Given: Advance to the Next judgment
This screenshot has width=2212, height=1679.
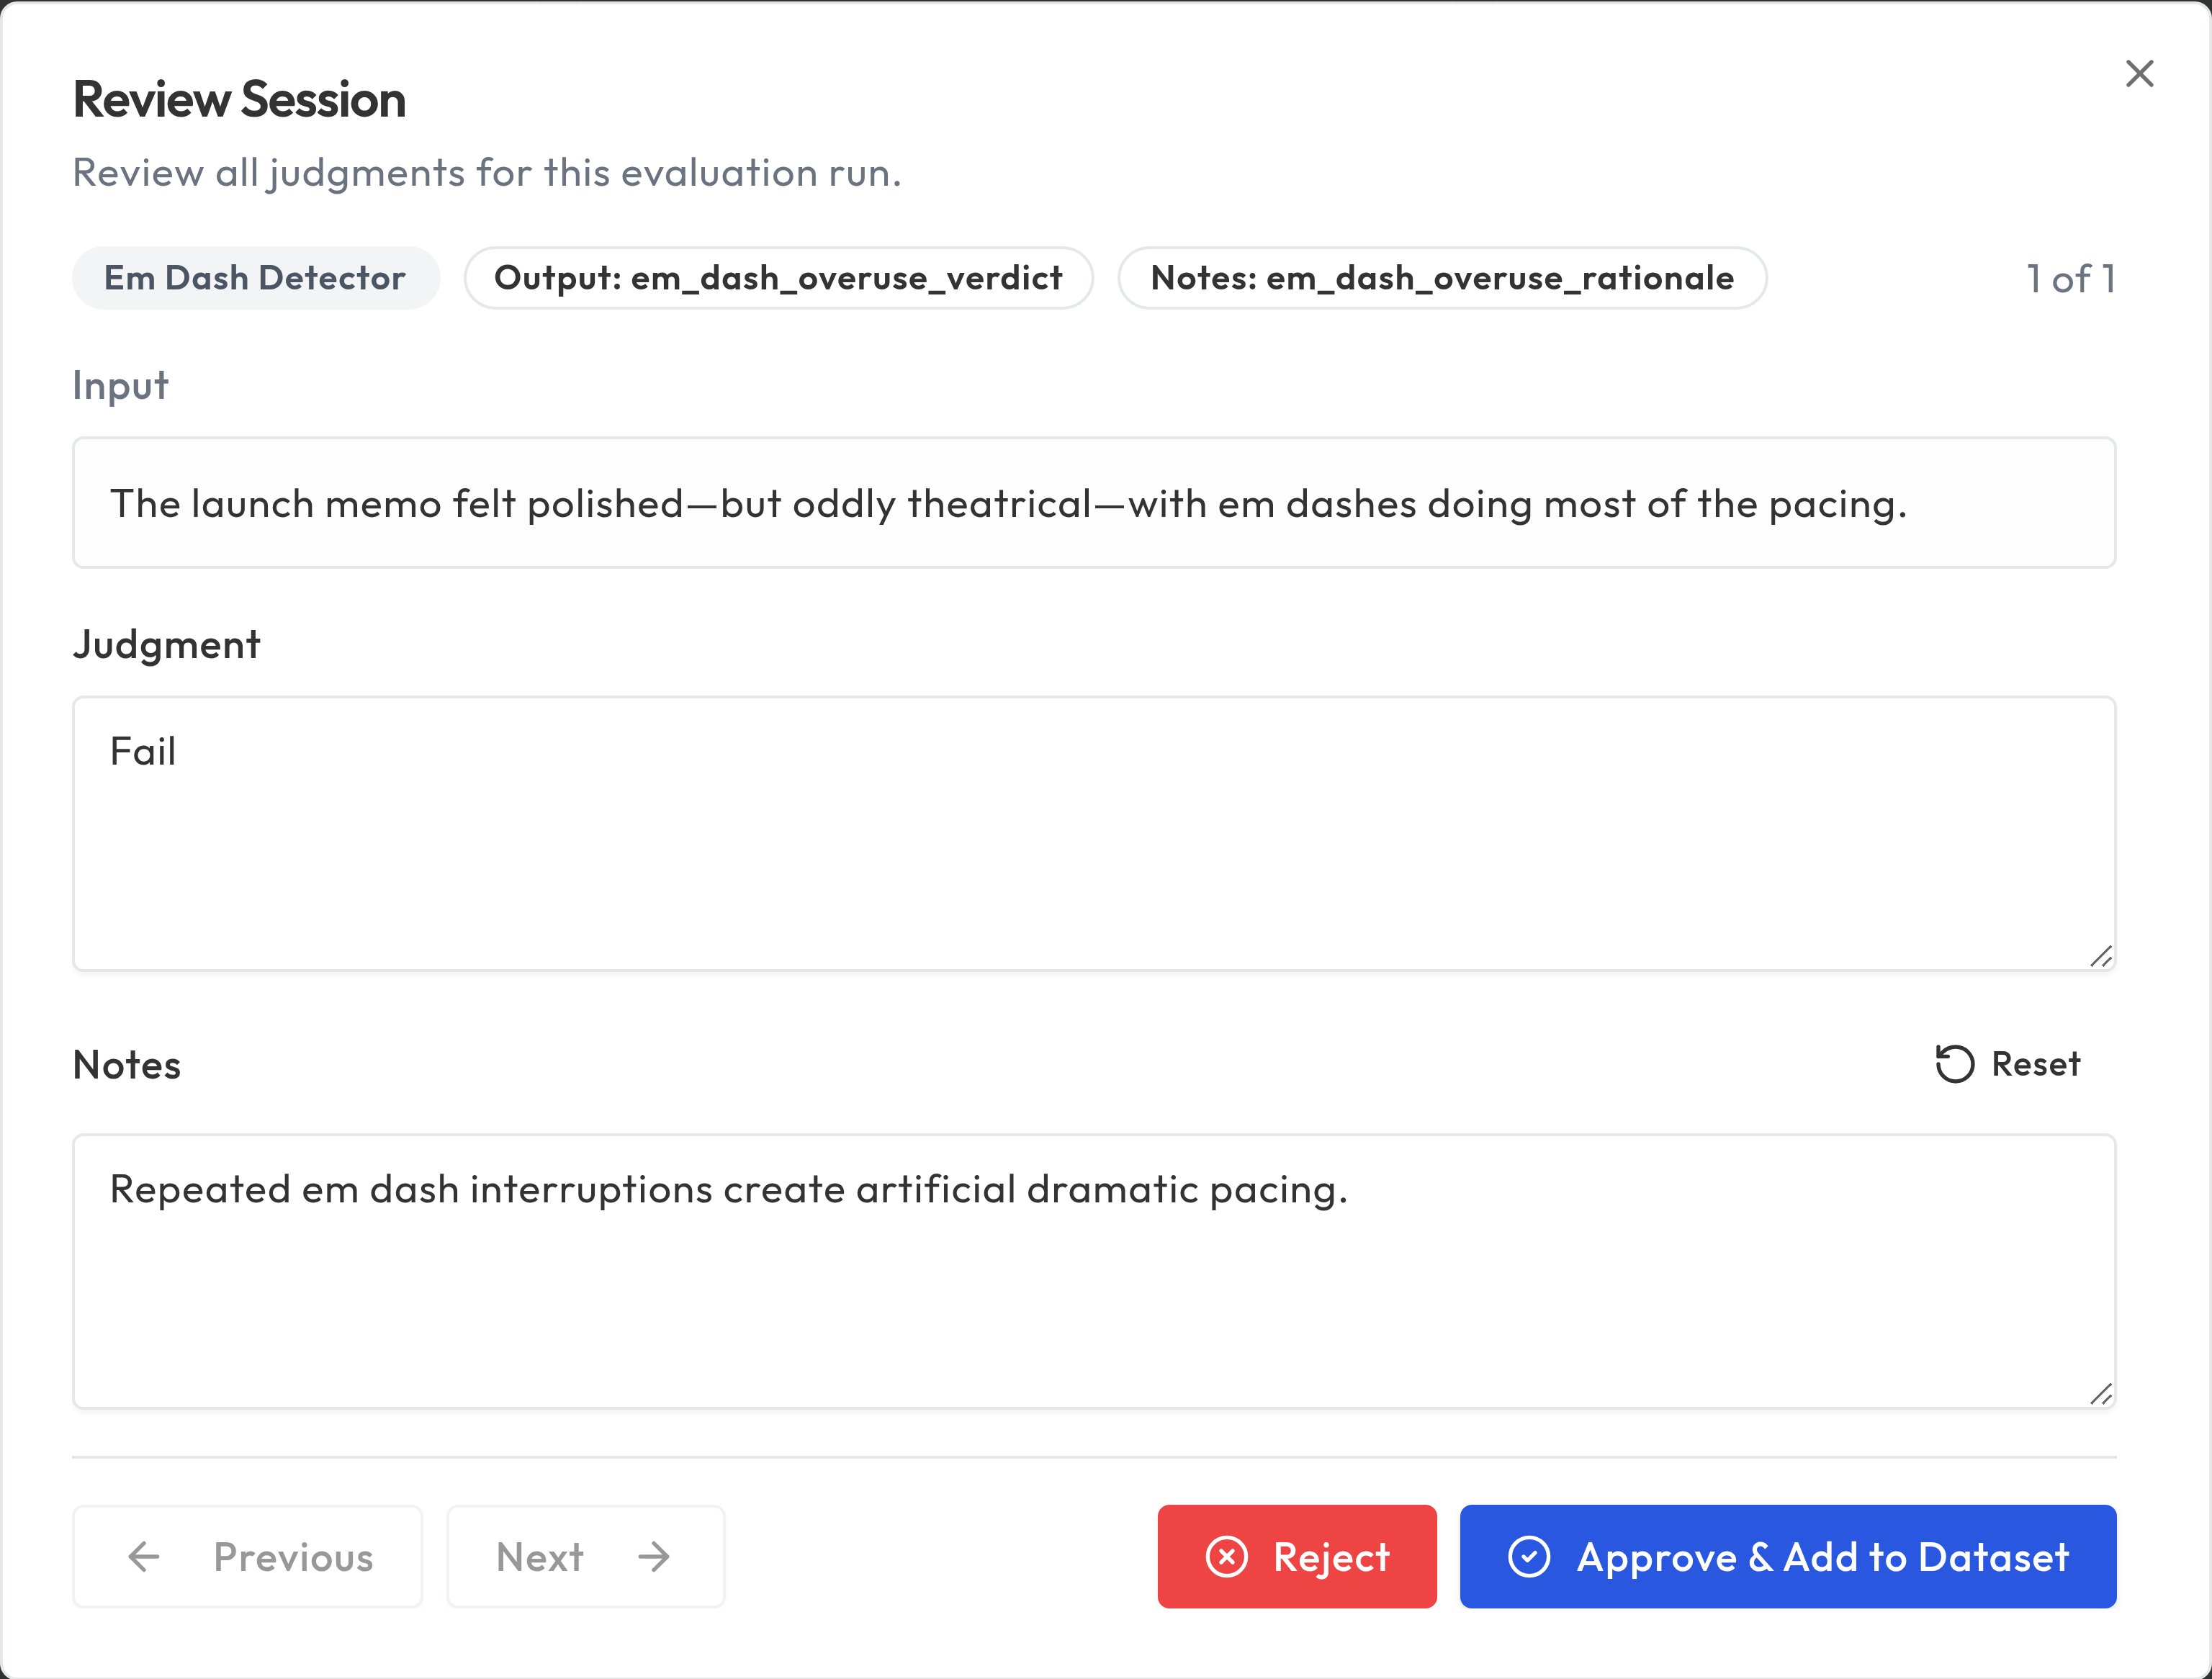Looking at the screenshot, I should tap(586, 1557).
